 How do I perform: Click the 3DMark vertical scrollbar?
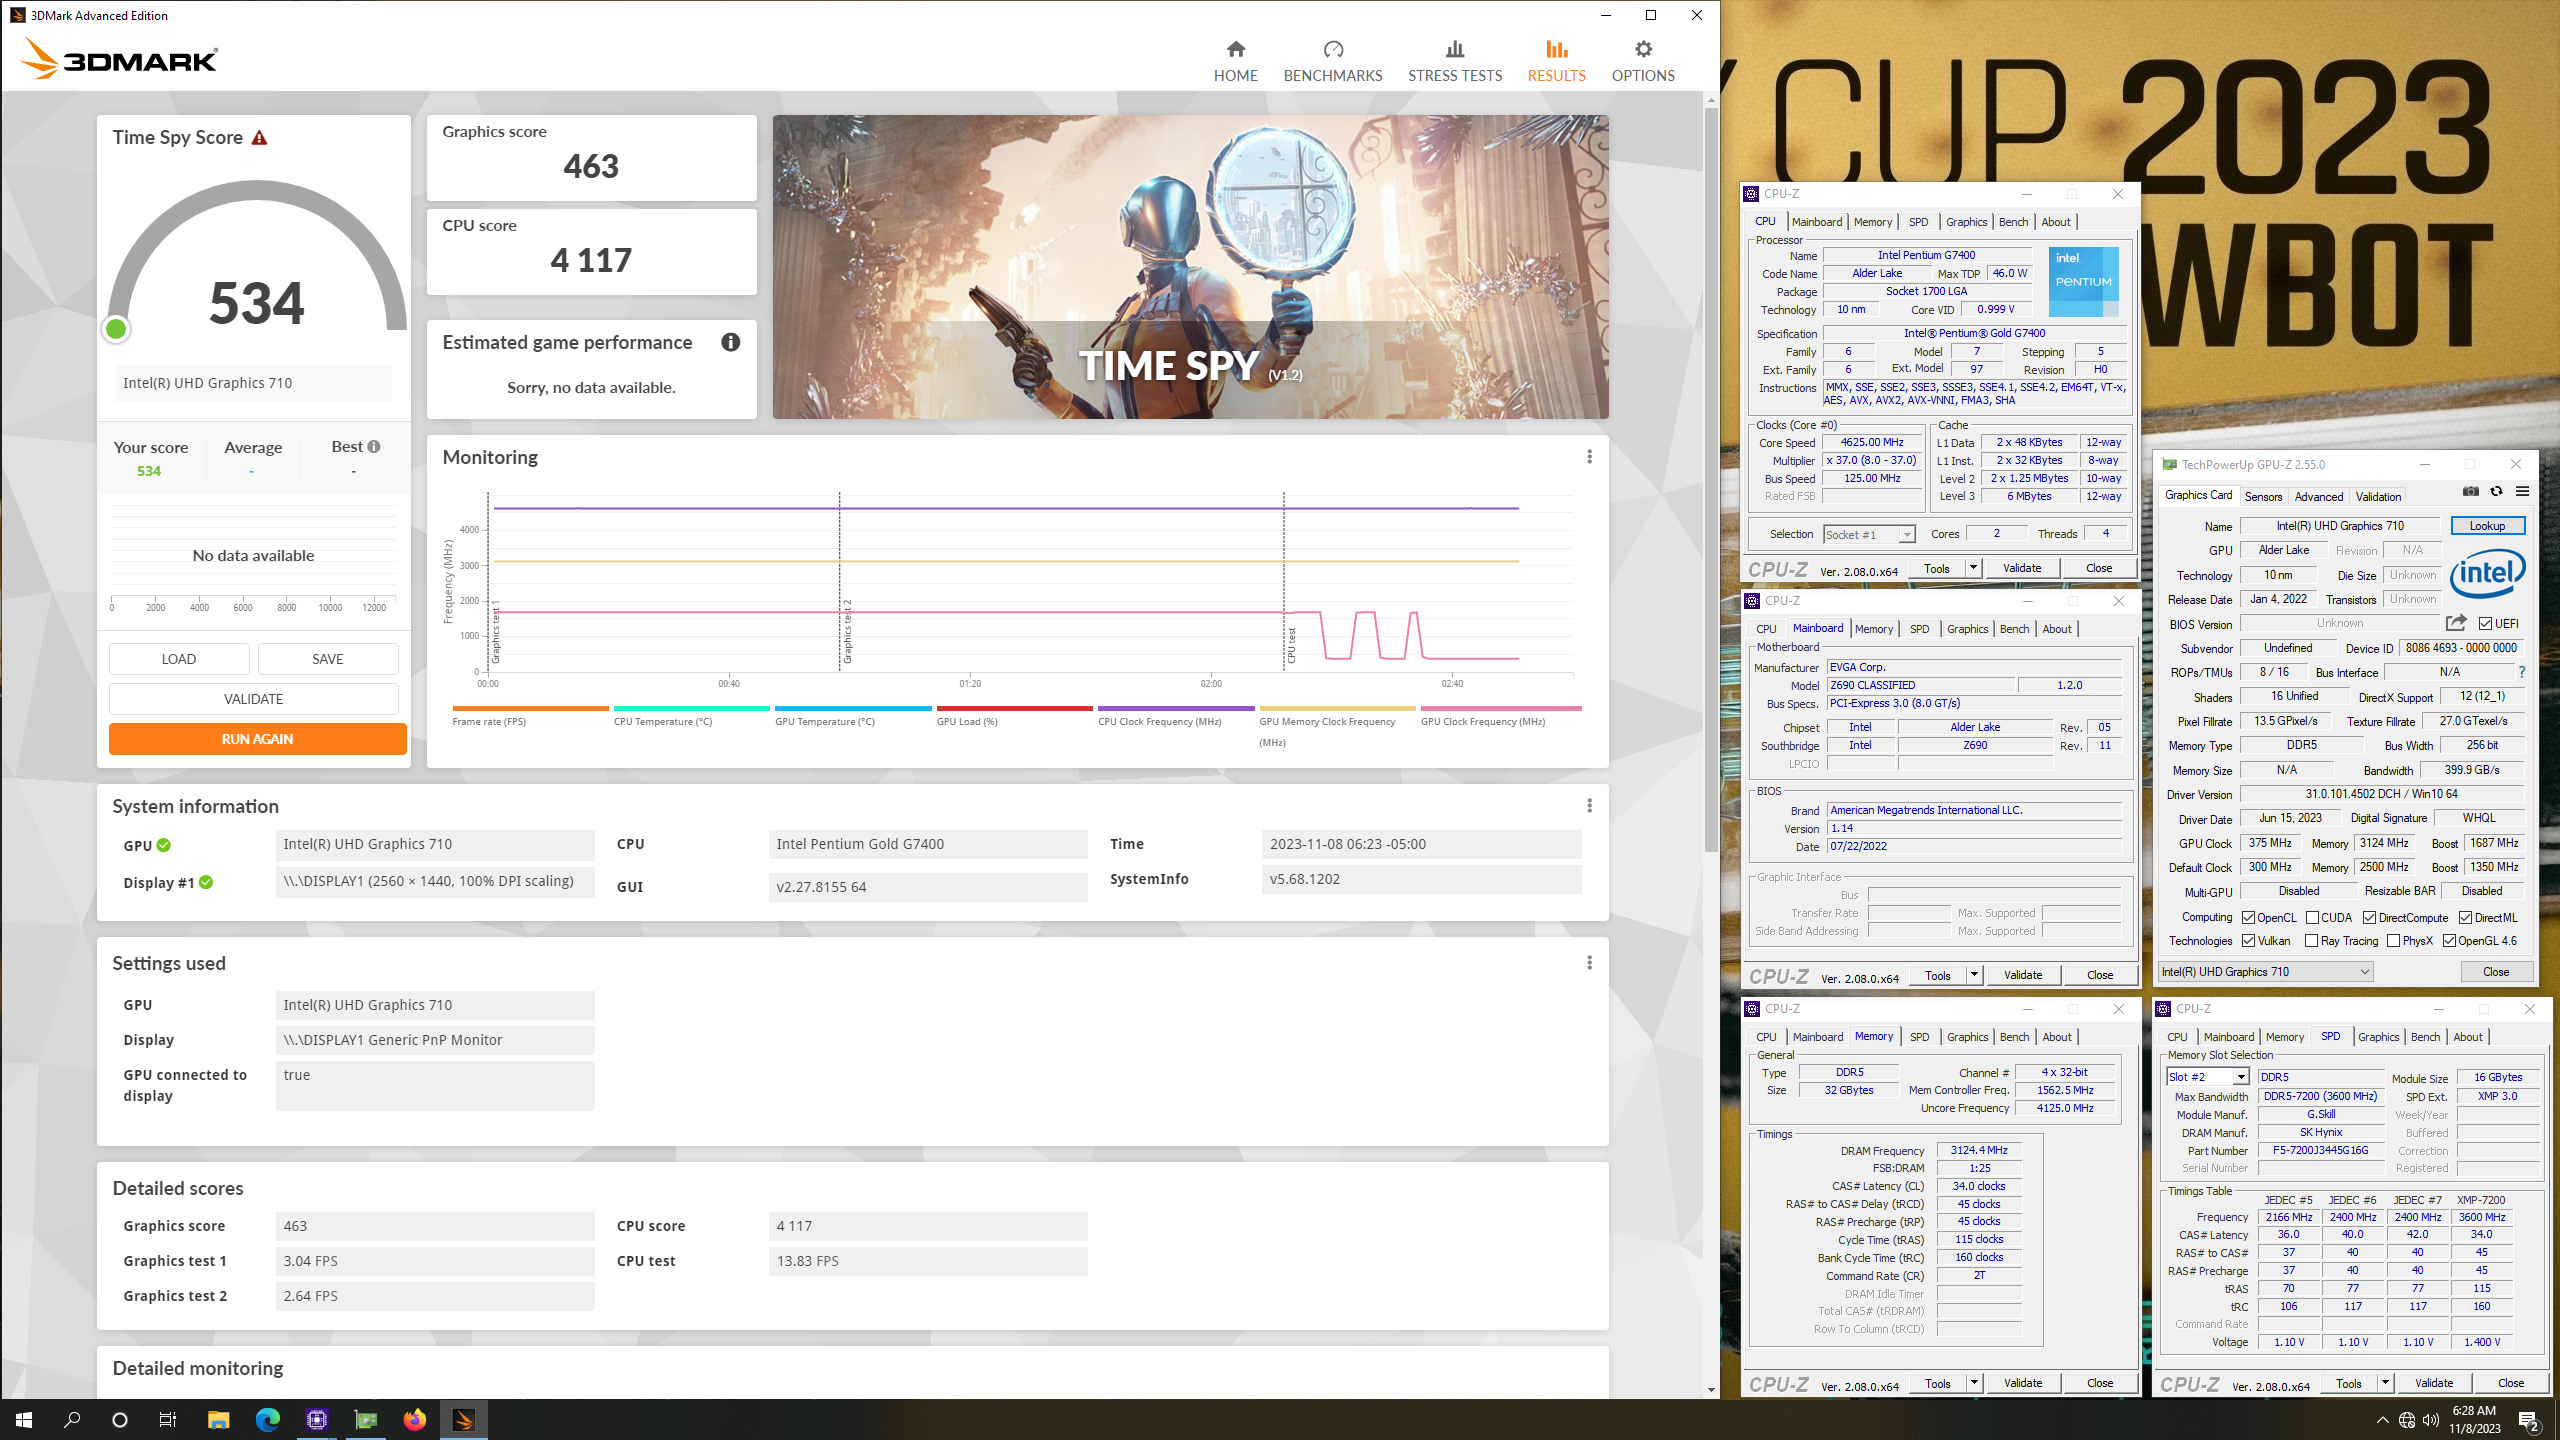1711,480
